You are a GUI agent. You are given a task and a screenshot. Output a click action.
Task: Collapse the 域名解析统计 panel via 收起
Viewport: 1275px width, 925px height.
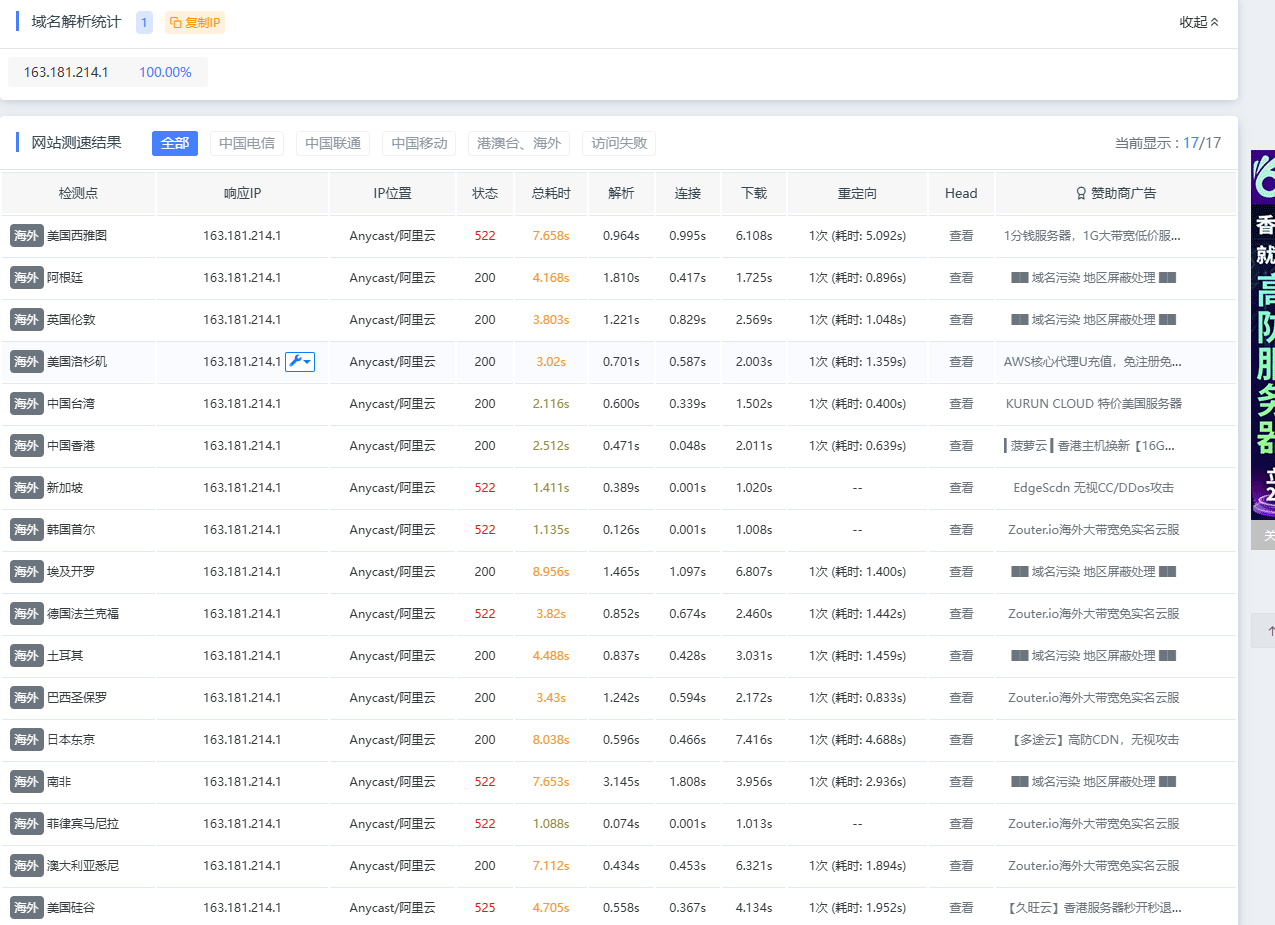1197,21
